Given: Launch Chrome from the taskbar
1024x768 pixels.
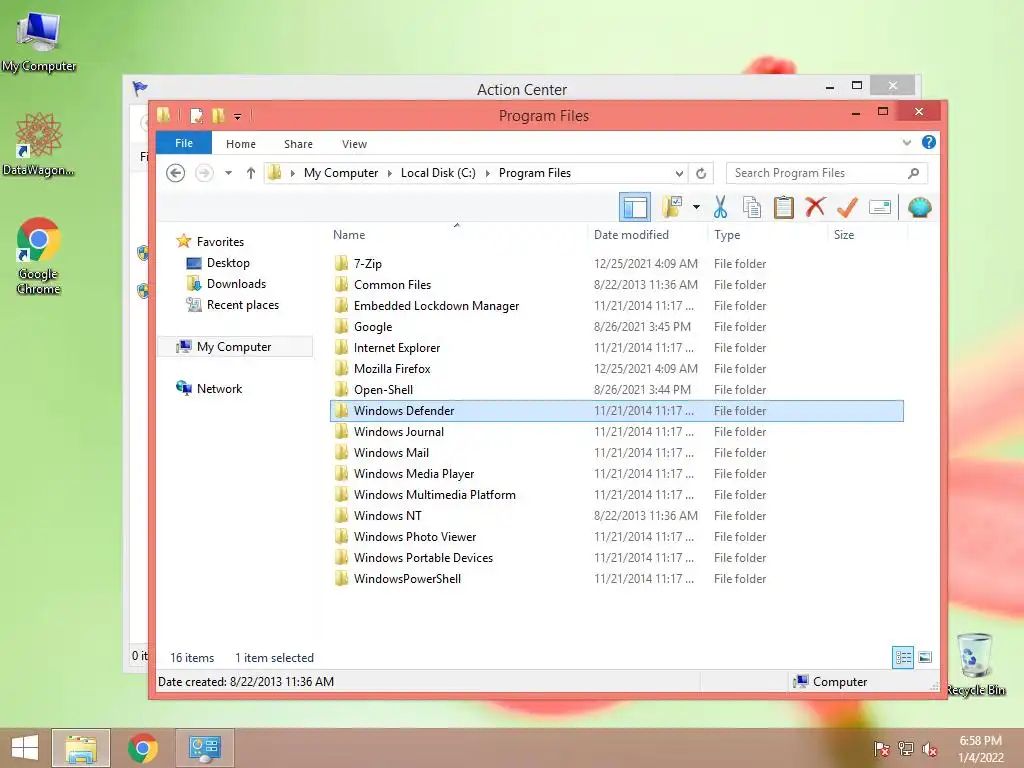Looking at the screenshot, I should pos(142,748).
